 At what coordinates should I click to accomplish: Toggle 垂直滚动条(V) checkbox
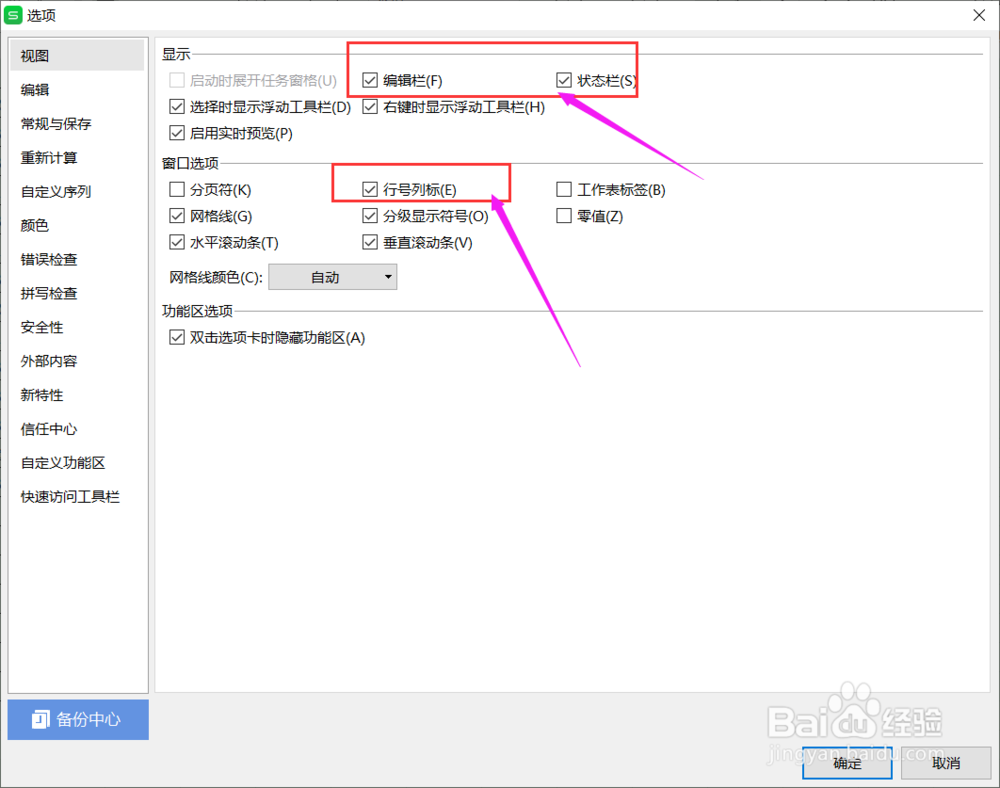click(x=370, y=242)
